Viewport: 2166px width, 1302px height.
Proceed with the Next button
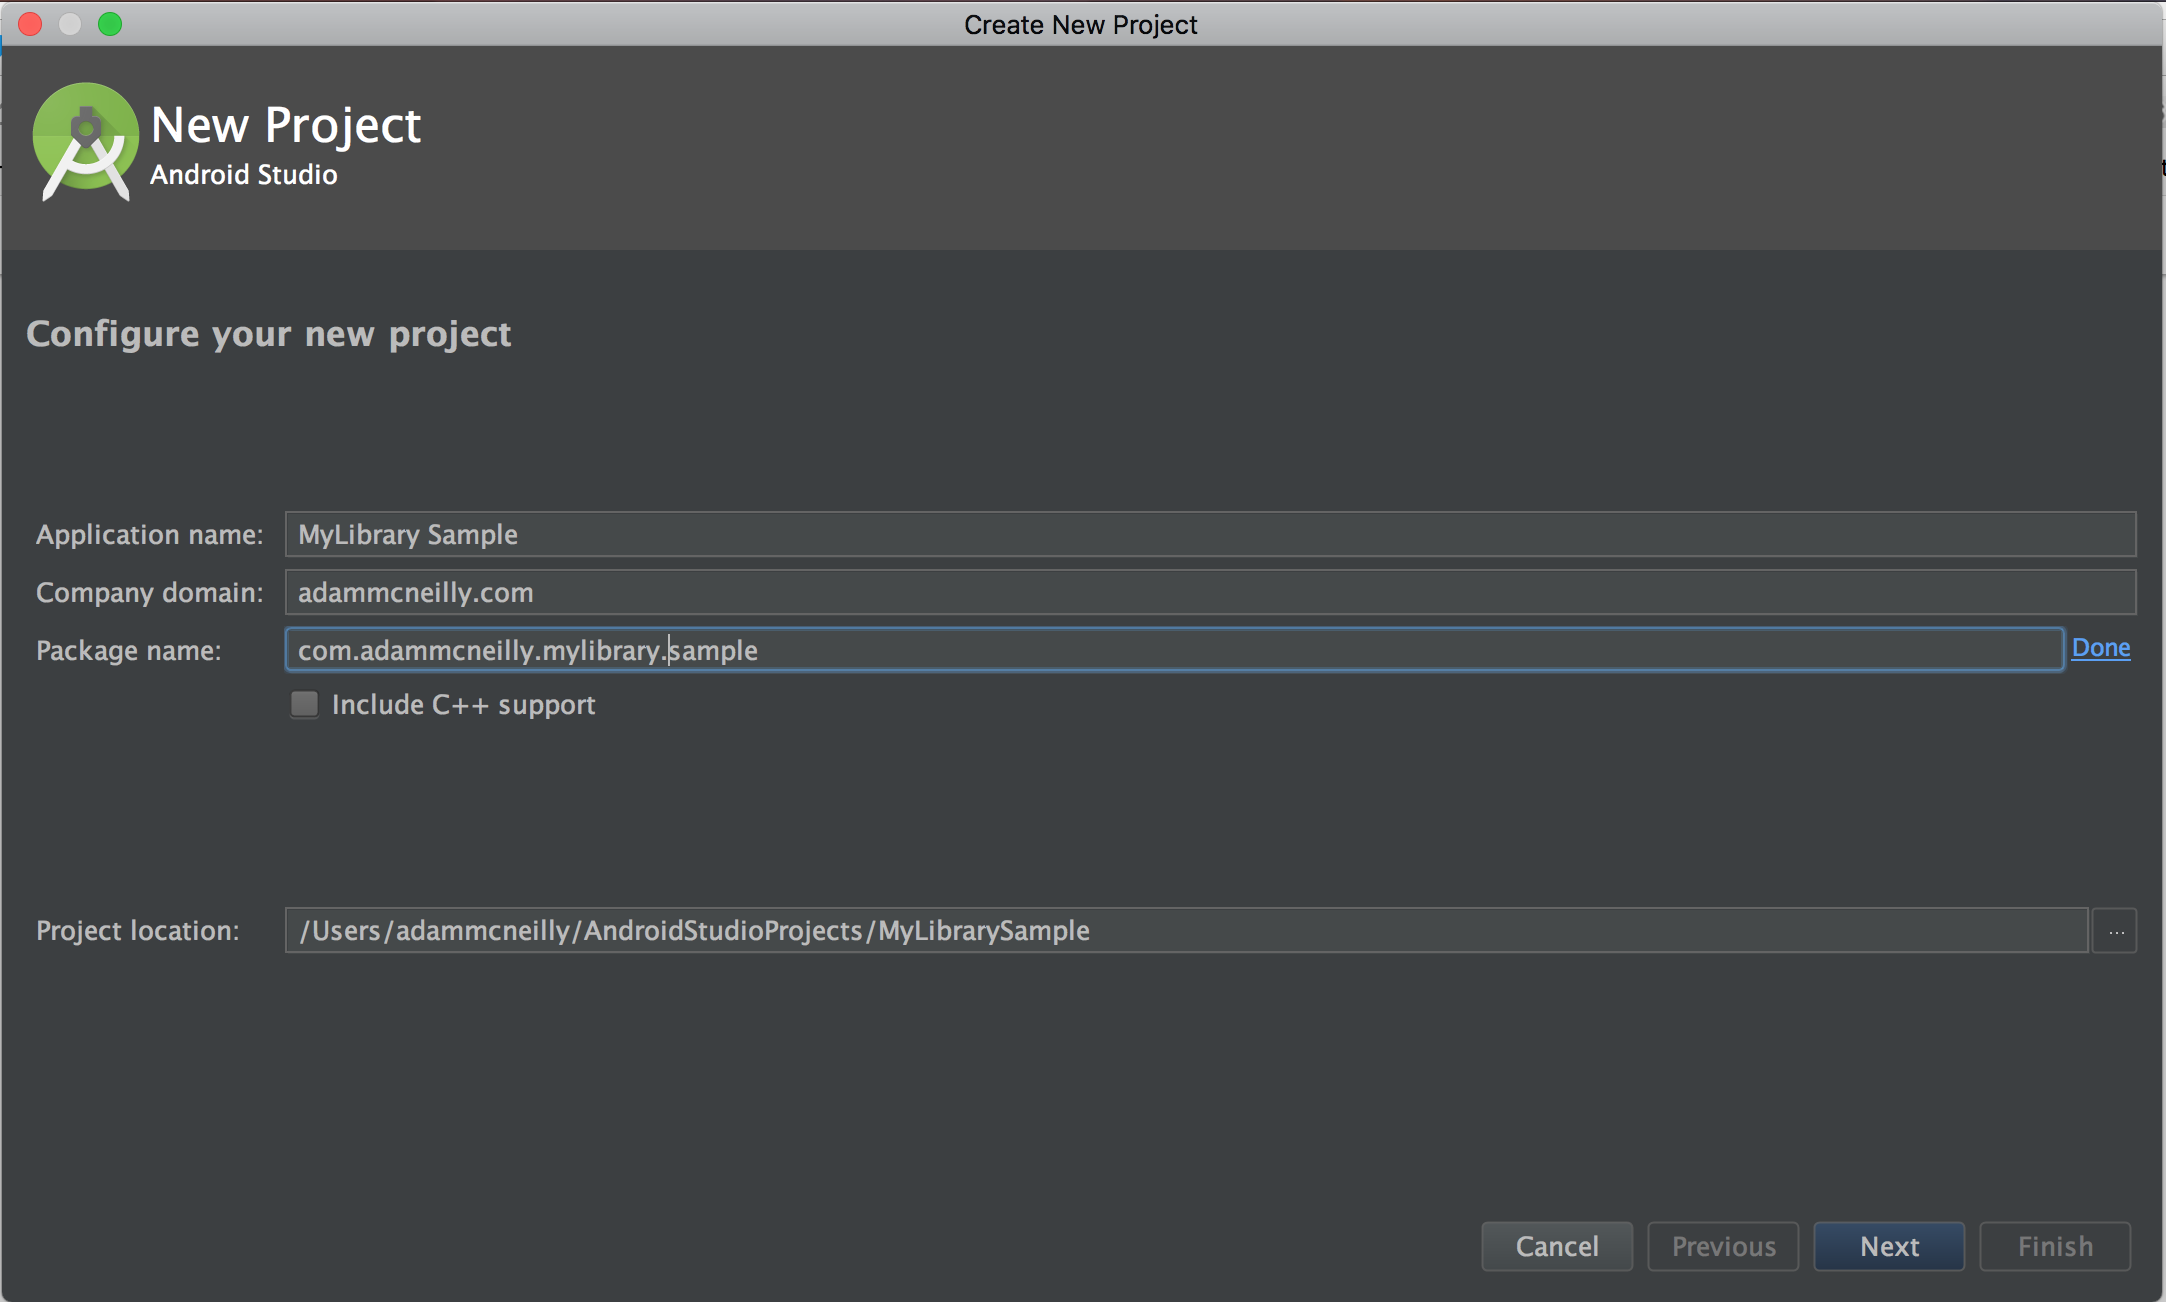pos(1889,1247)
